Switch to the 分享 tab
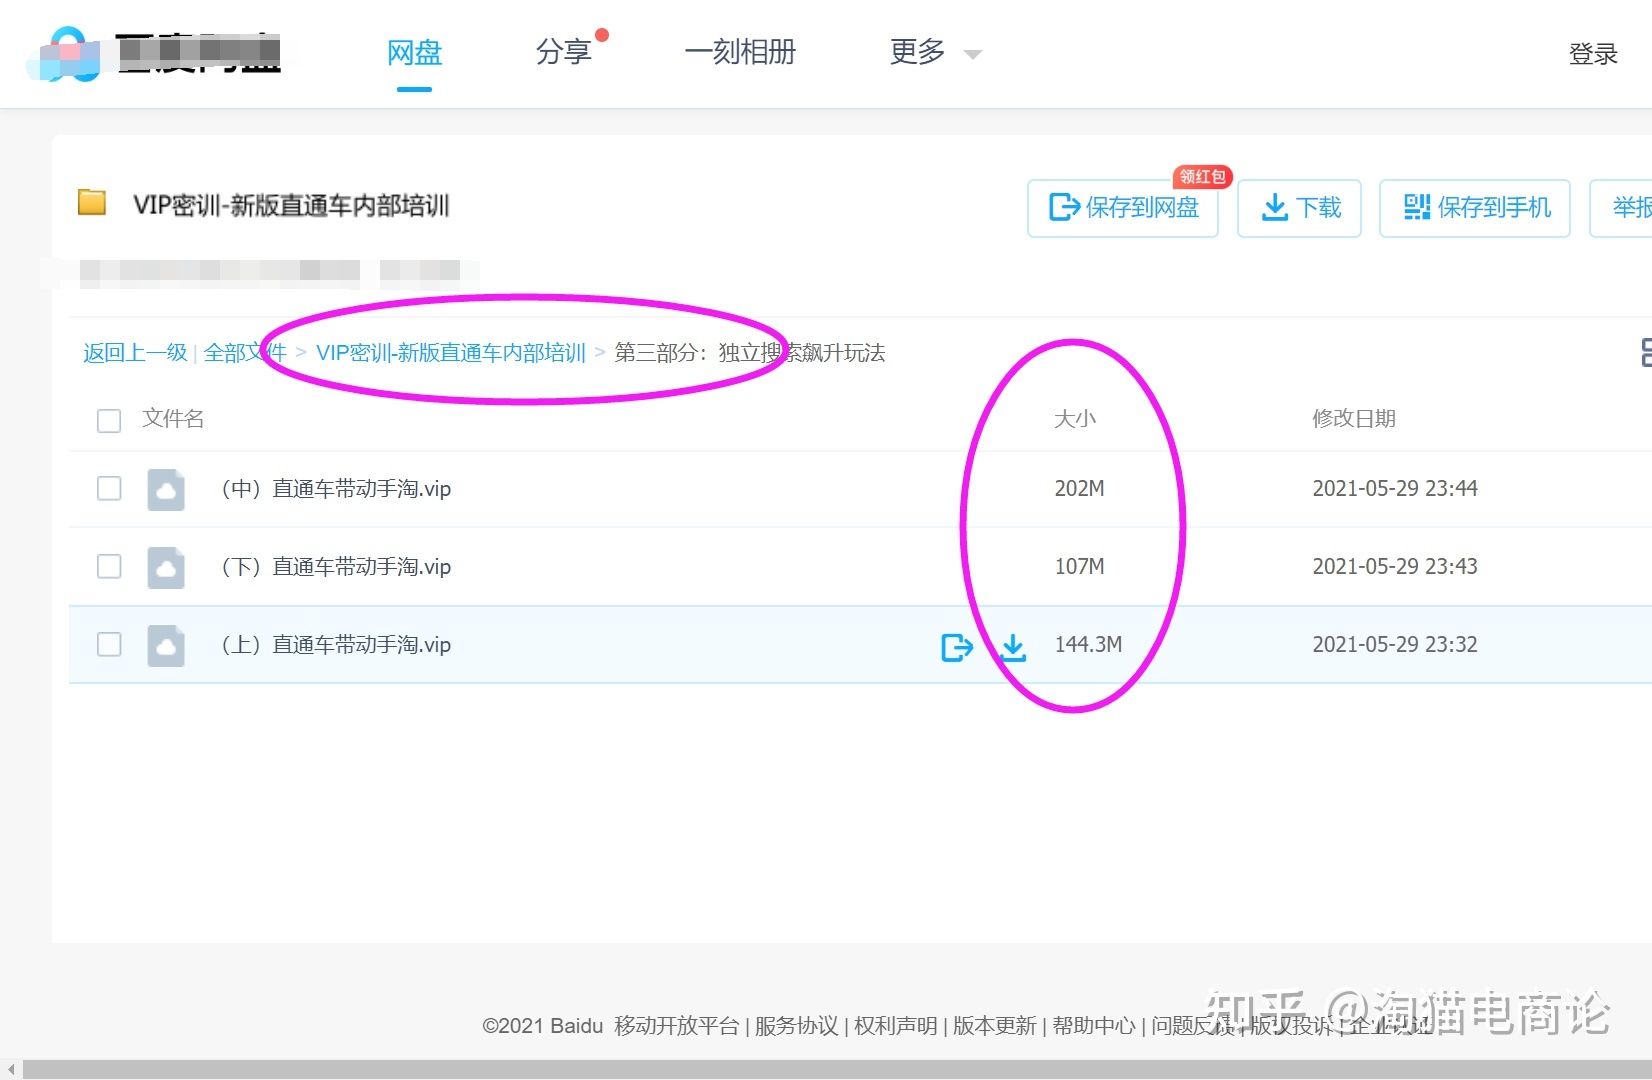 564,52
